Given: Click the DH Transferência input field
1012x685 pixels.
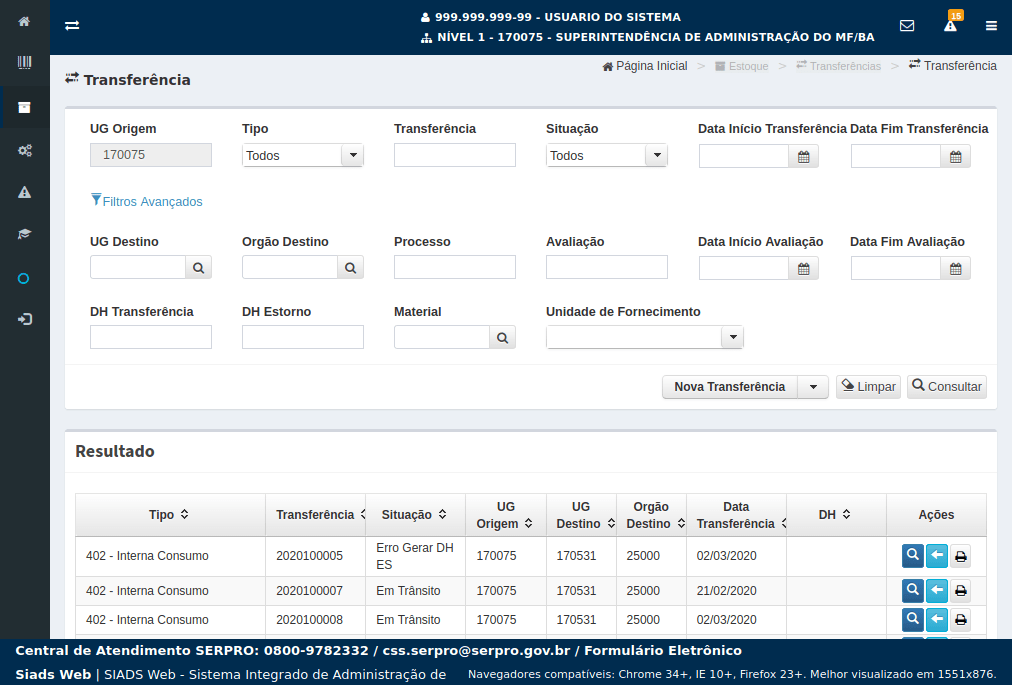Looking at the screenshot, I should coord(151,337).
